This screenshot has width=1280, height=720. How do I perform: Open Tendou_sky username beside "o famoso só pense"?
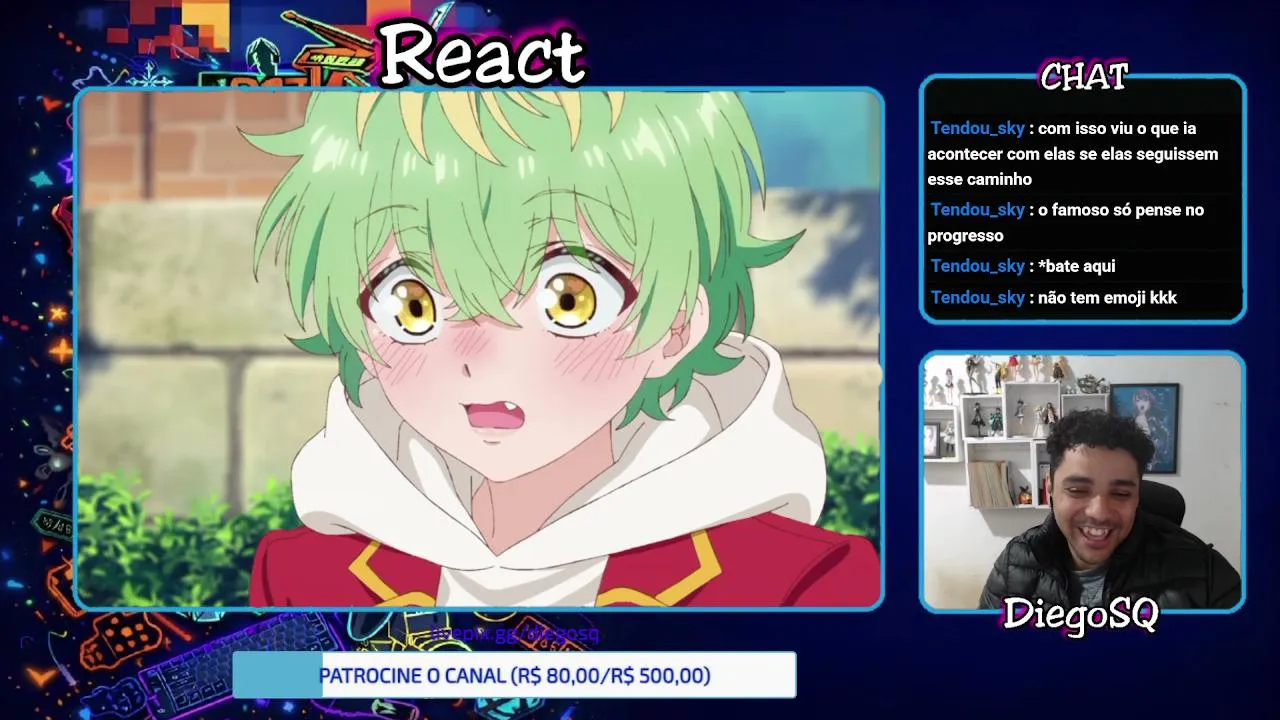point(977,210)
